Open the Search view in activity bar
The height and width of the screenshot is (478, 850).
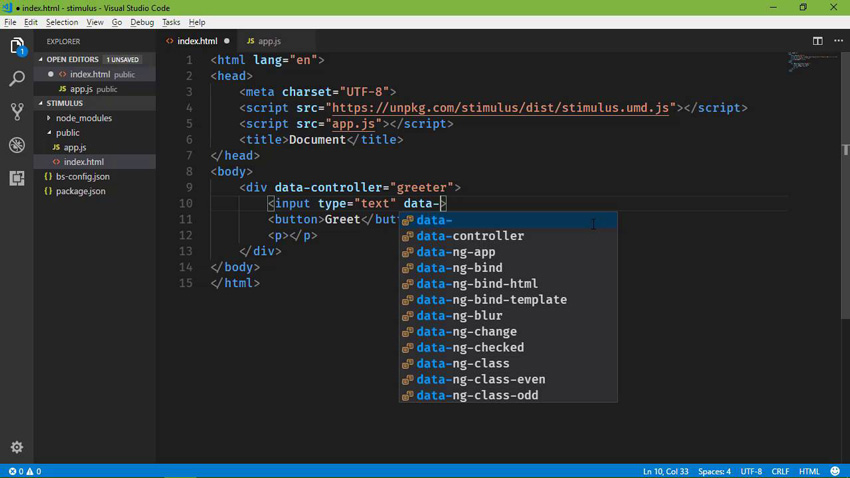pyautogui.click(x=17, y=79)
